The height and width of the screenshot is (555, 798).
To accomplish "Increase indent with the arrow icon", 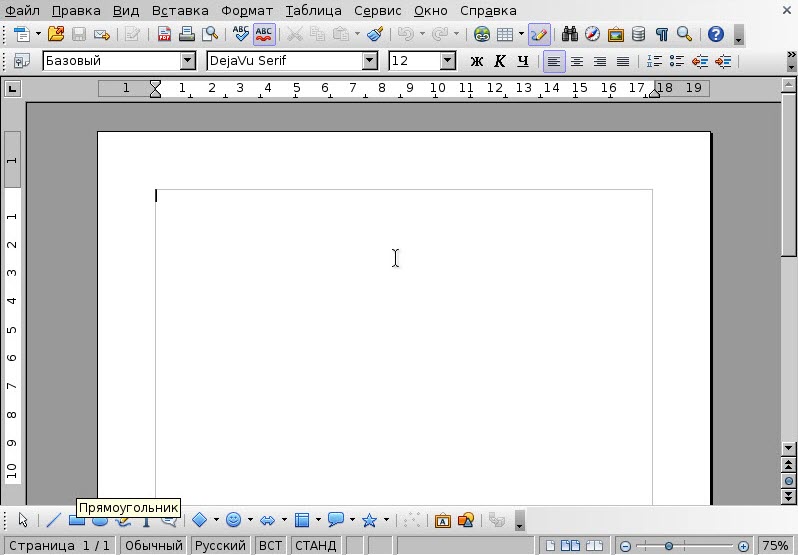I will tap(723, 62).
